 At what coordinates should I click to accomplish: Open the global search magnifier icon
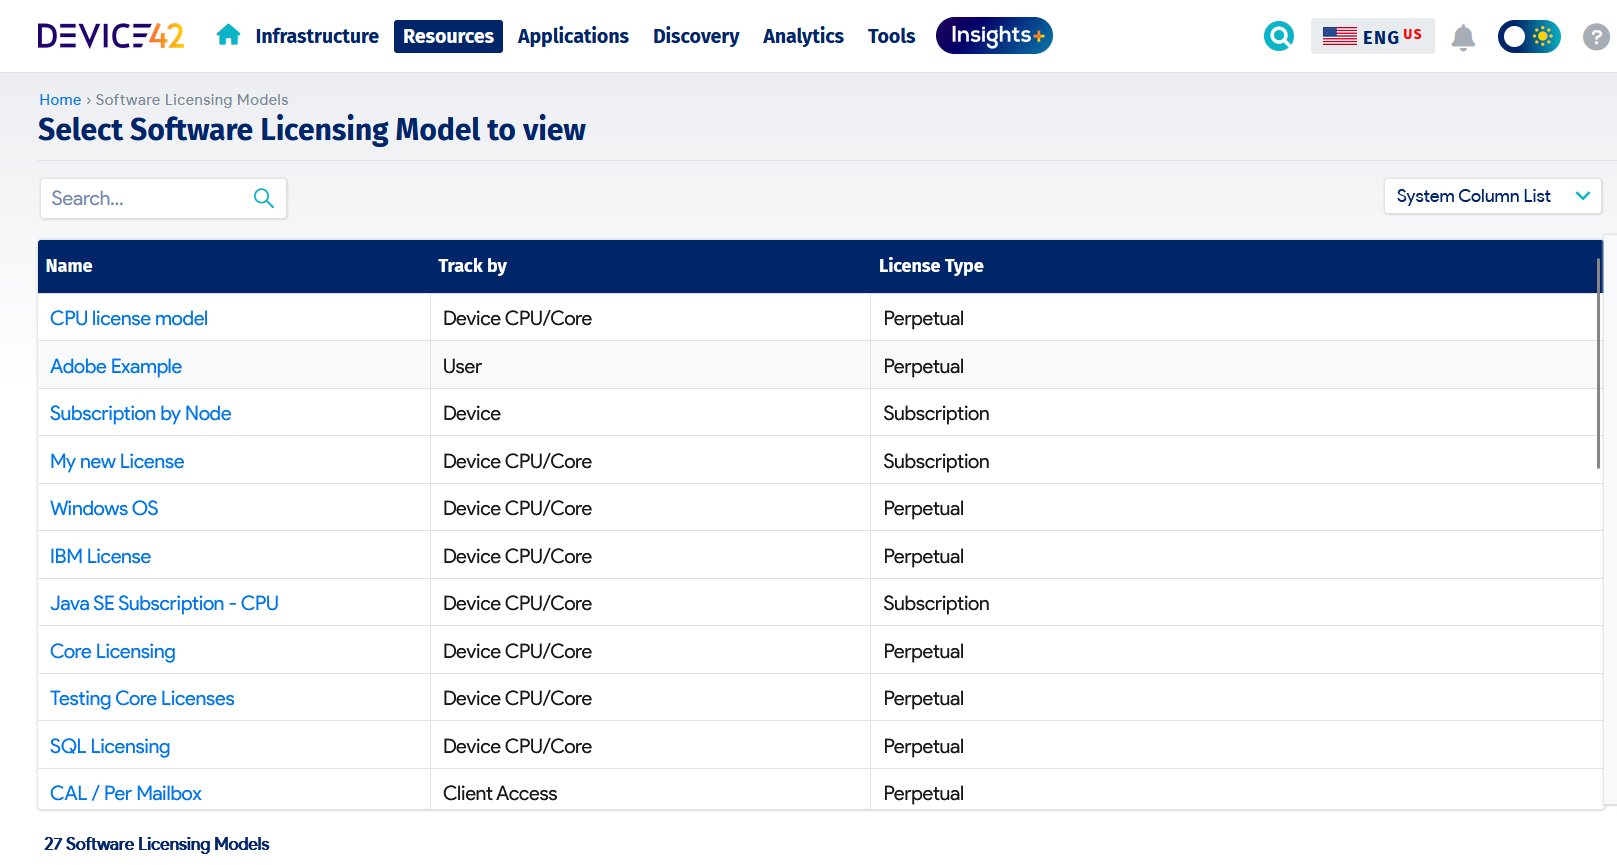click(x=1278, y=36)
